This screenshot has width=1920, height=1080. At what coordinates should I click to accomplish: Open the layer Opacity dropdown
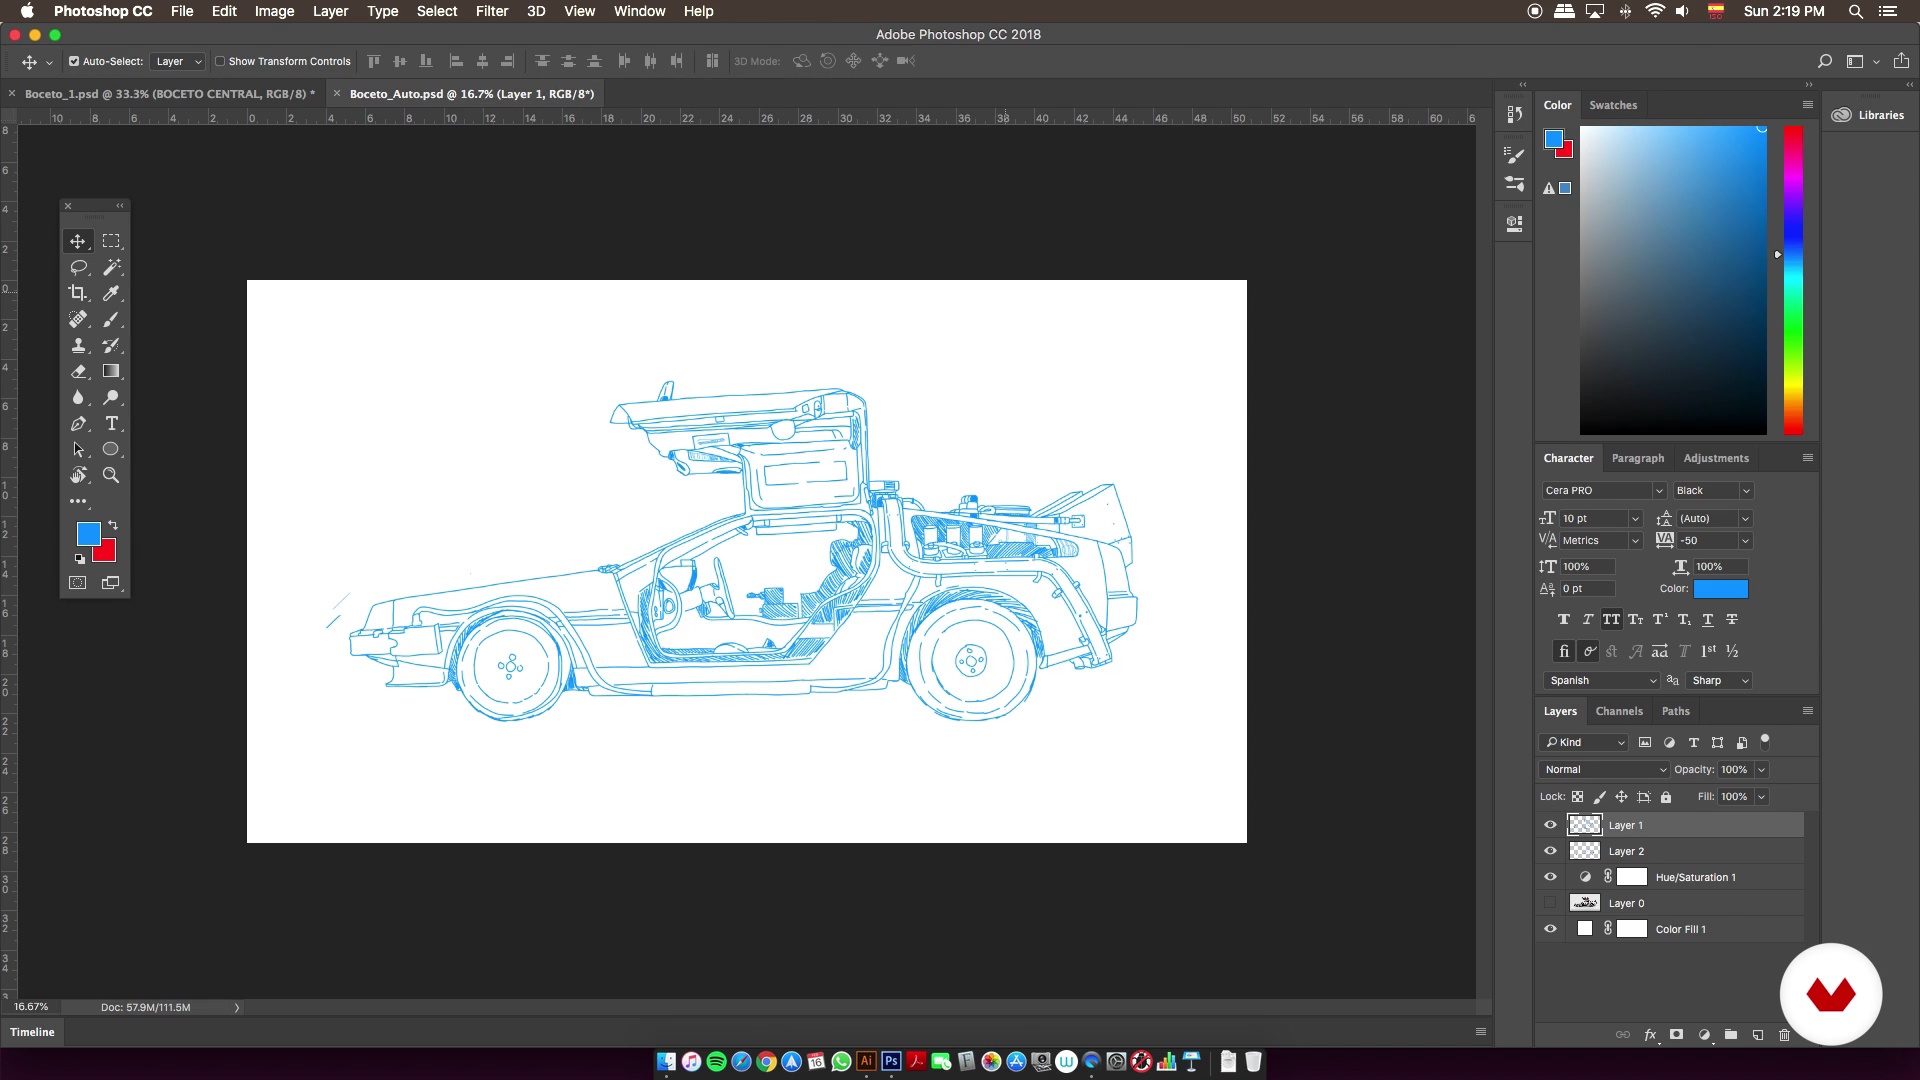[x=1761, y=769]
